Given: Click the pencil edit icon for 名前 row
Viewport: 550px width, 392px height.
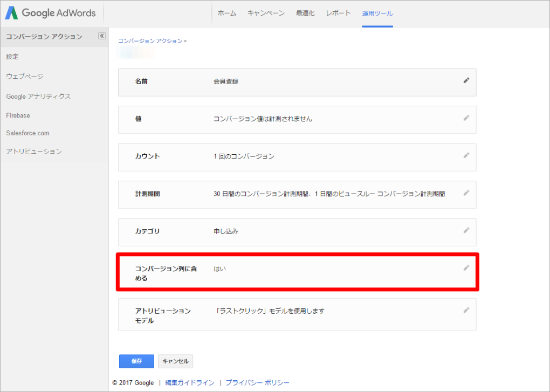Looking at the screenshot, I should pyautogui.click(x=466, y=80).
